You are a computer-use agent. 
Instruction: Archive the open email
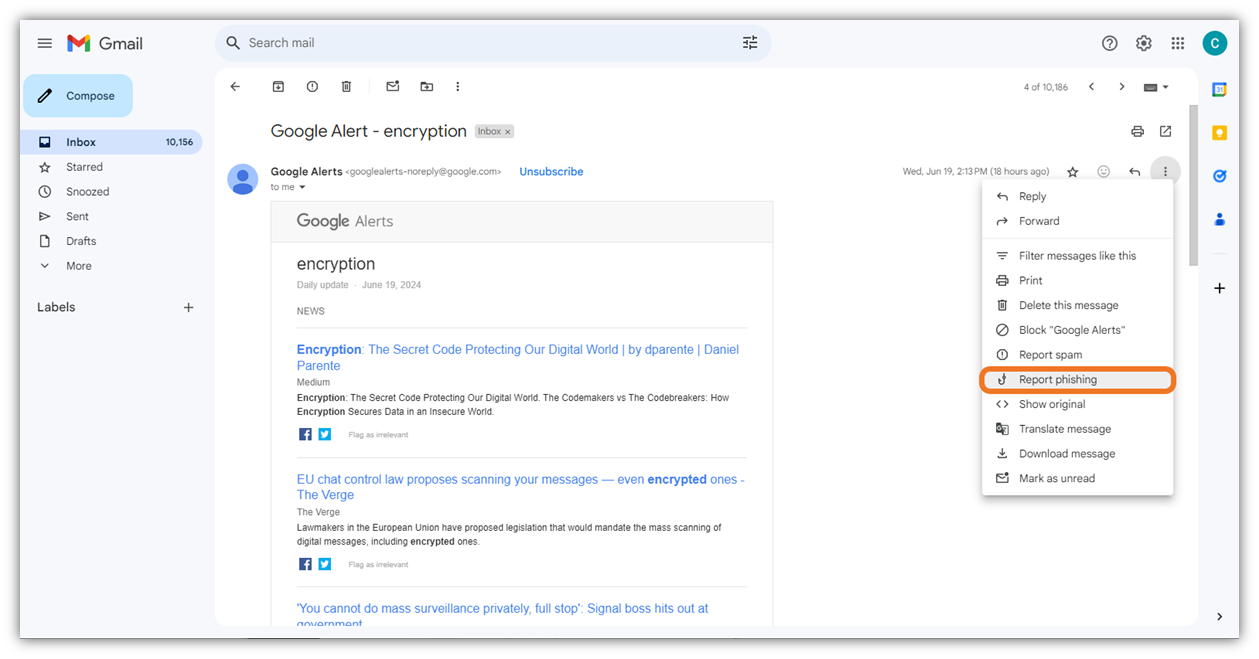coord(278,86)
